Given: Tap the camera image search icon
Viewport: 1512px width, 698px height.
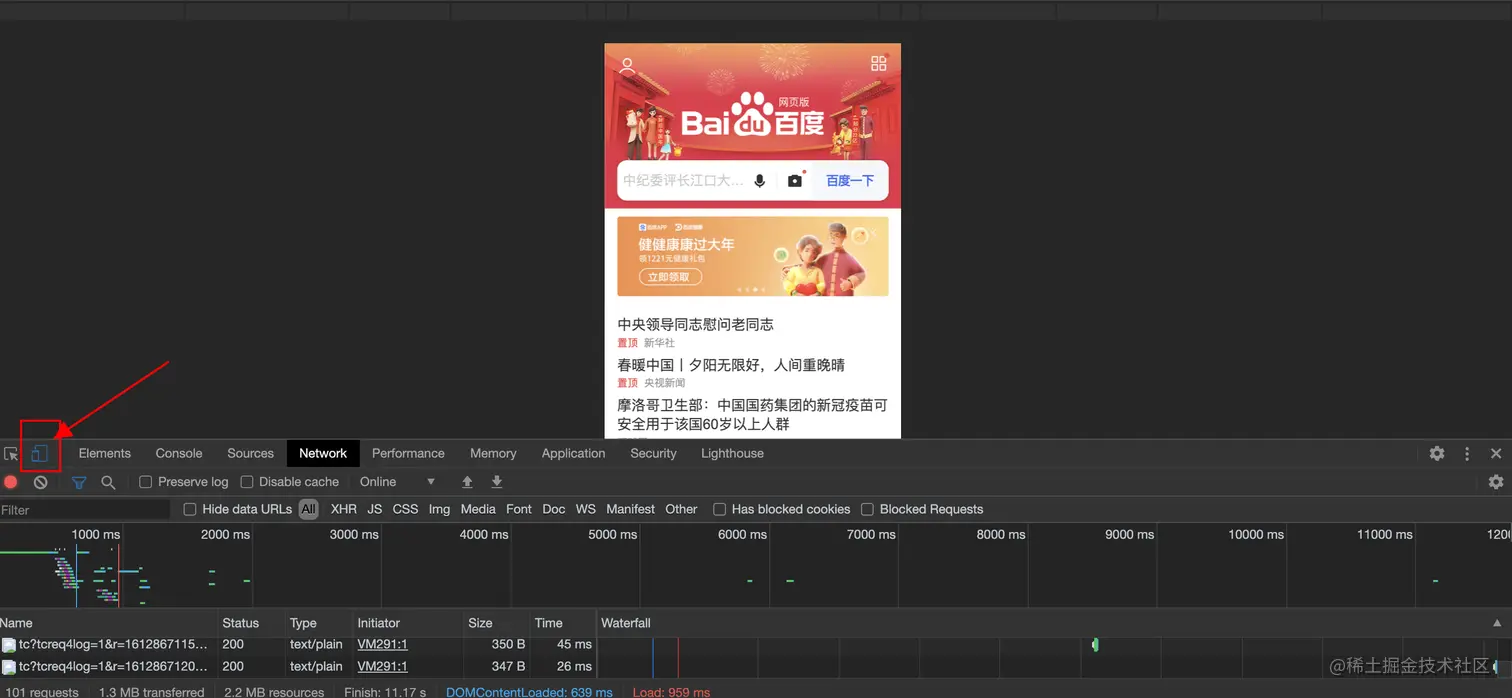Looking at the screenshot, I should point(795,181).
